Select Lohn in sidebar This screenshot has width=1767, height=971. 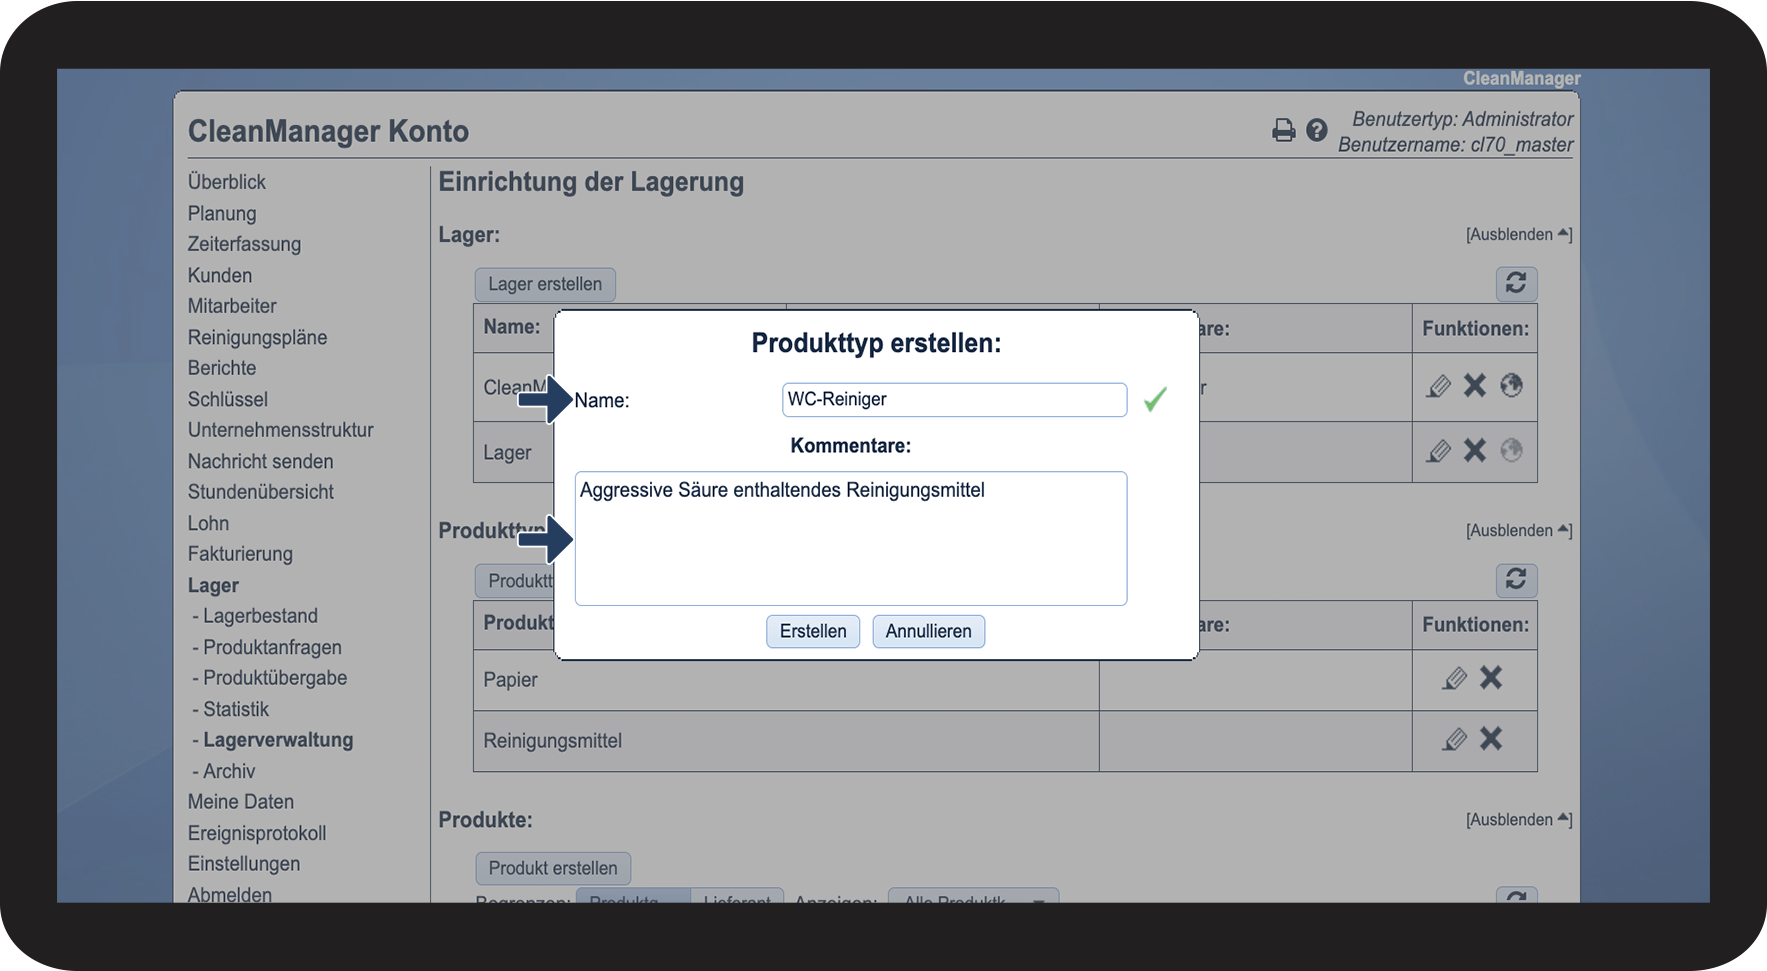(208, 523)
